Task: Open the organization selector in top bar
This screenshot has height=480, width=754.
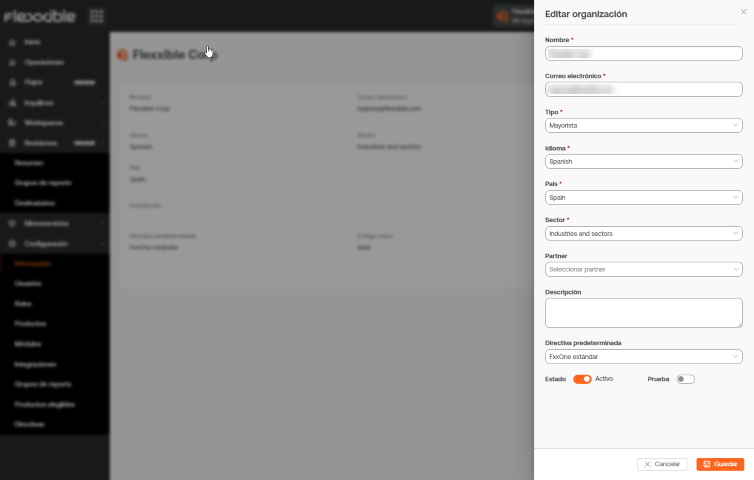Action: point(515,16)
